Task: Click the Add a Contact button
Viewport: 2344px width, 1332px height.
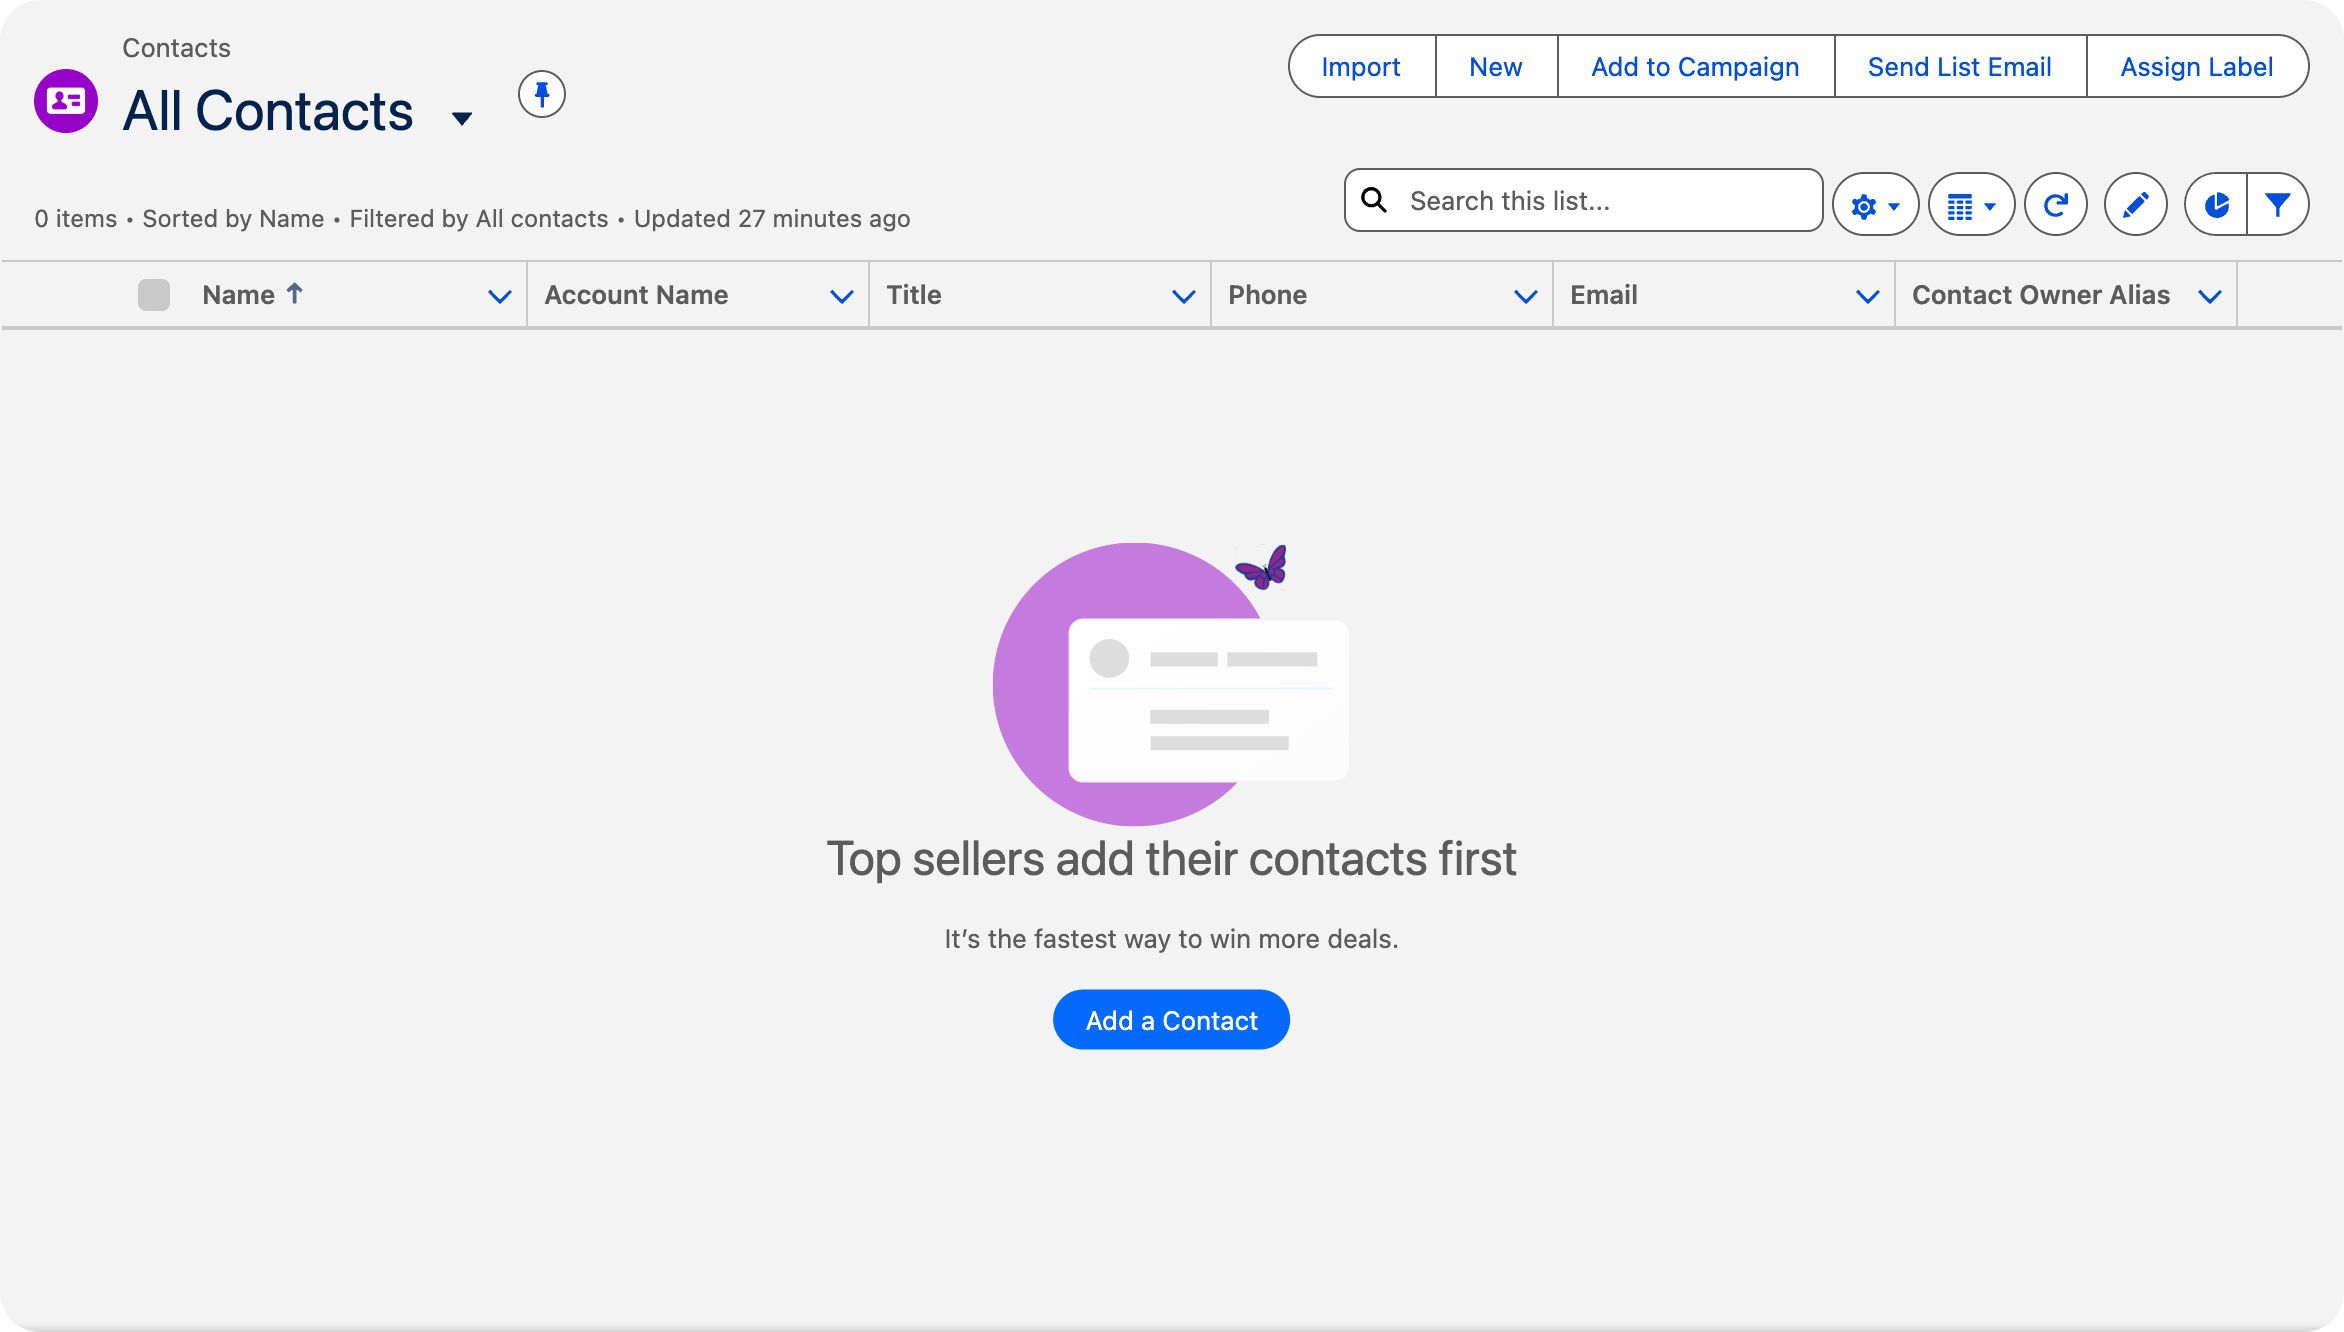Action: point(1171,1020)
